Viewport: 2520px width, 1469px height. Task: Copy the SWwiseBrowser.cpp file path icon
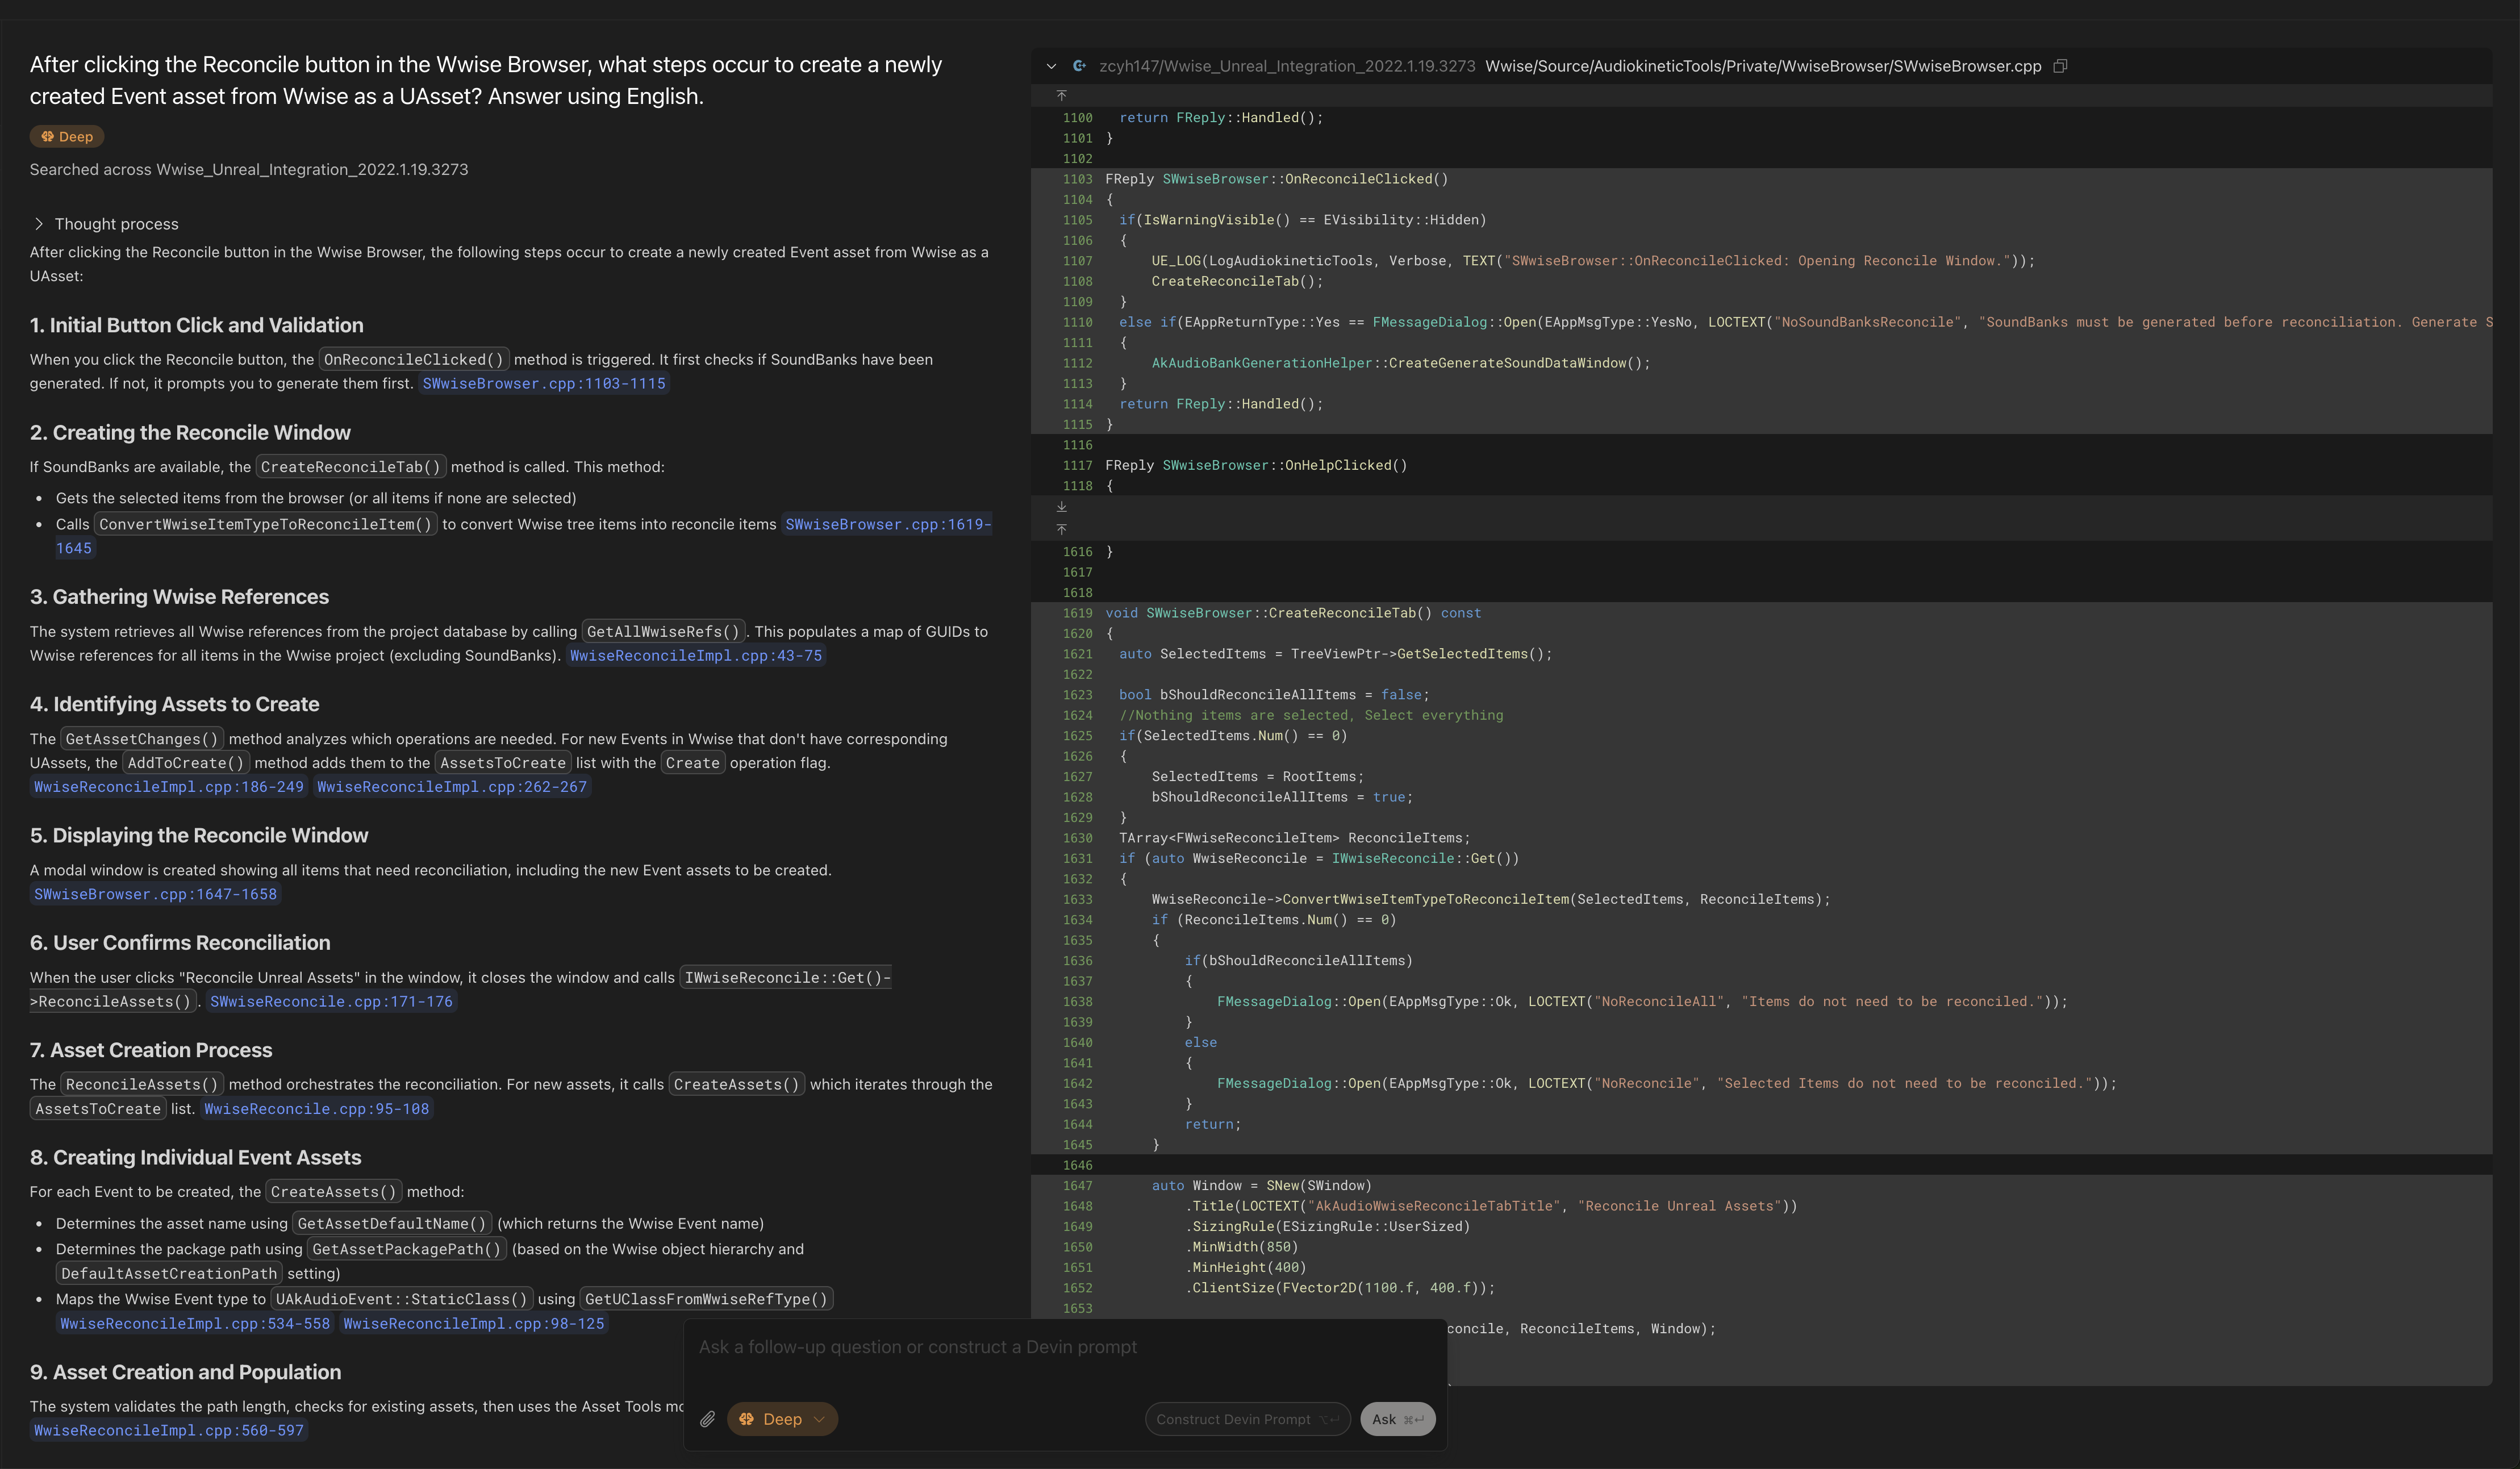tap(2060, 66)
